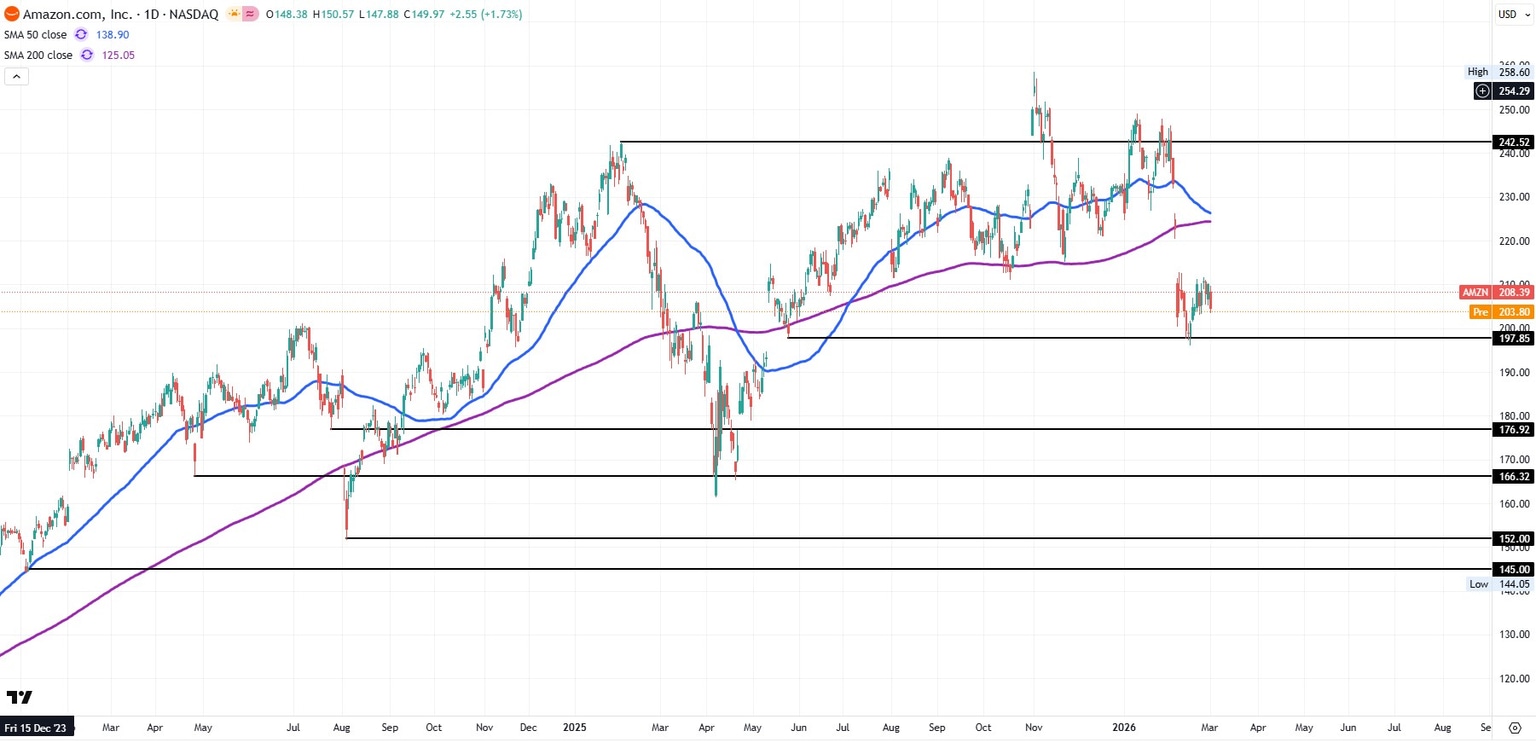Select the NASDAQ exchange label
The width and height of the screenshot is (1536, 743).
[192, 14]
